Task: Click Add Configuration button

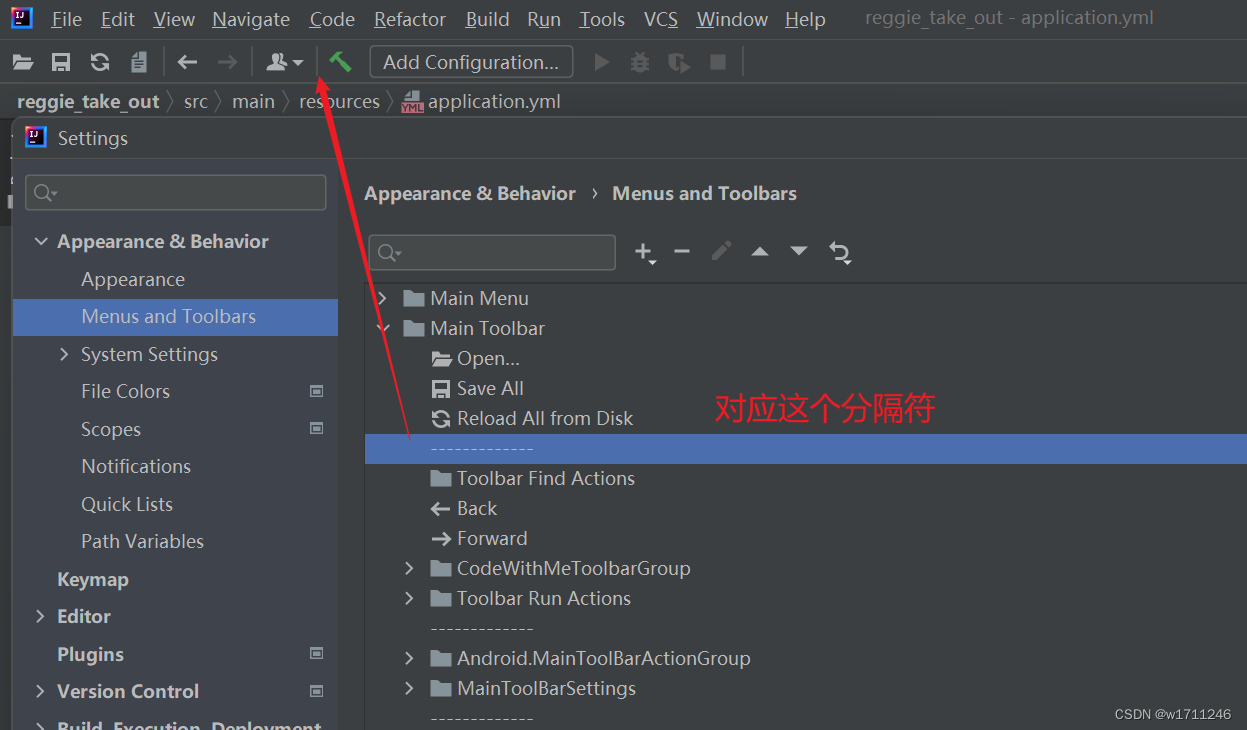Action: pyautogui.click(x=471, y=62)
